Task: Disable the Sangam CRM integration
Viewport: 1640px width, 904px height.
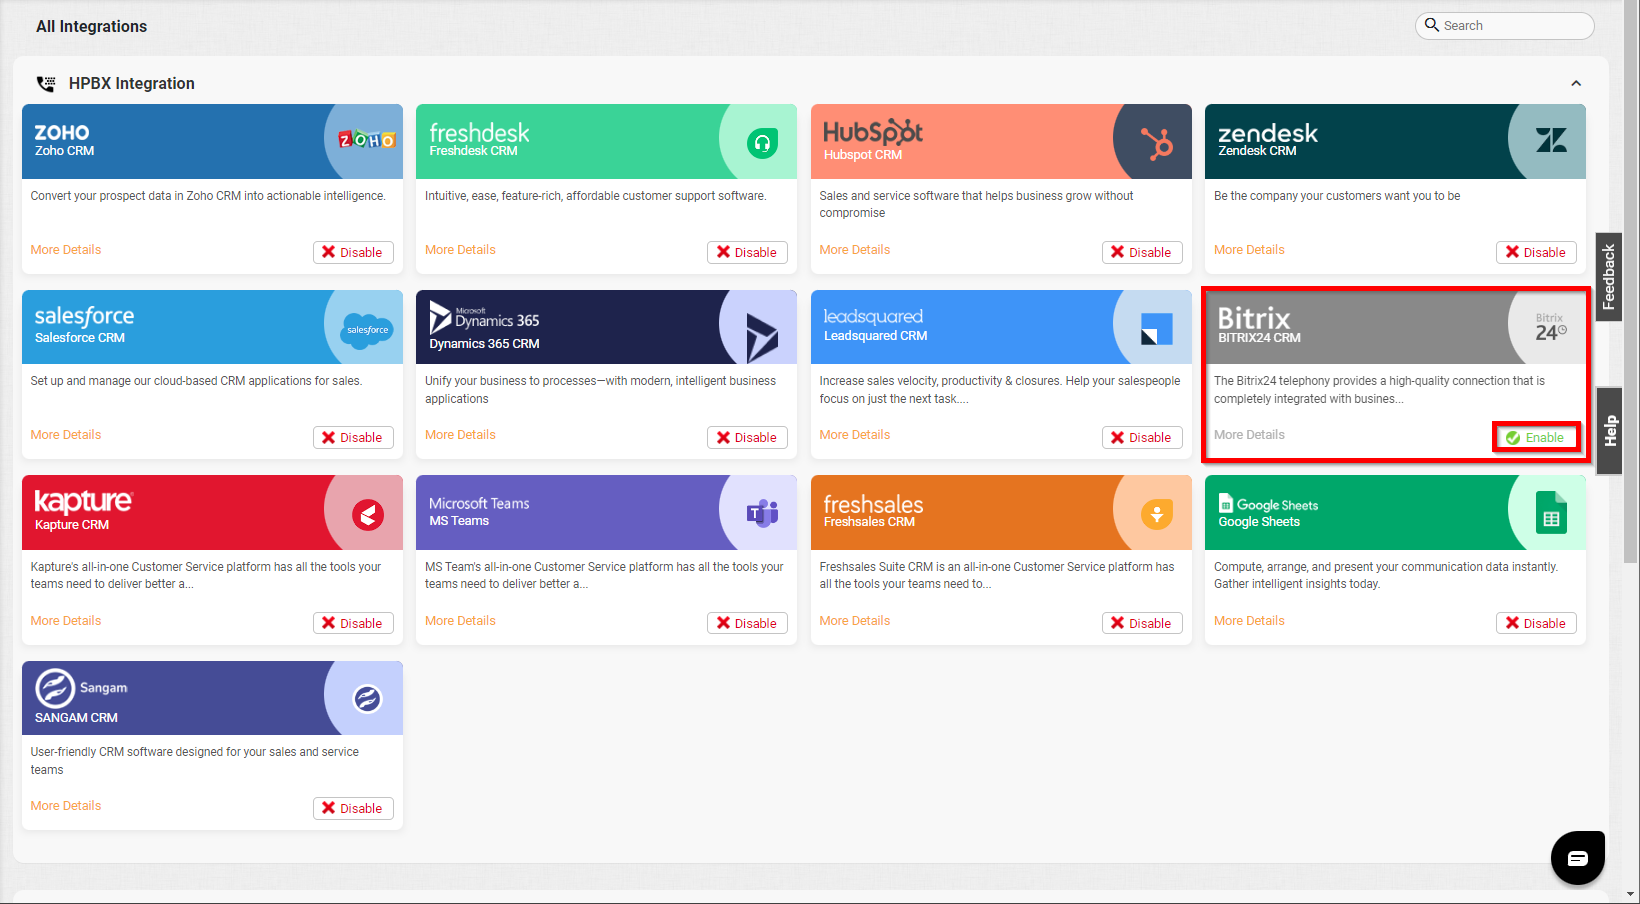Action: (353, 808)
